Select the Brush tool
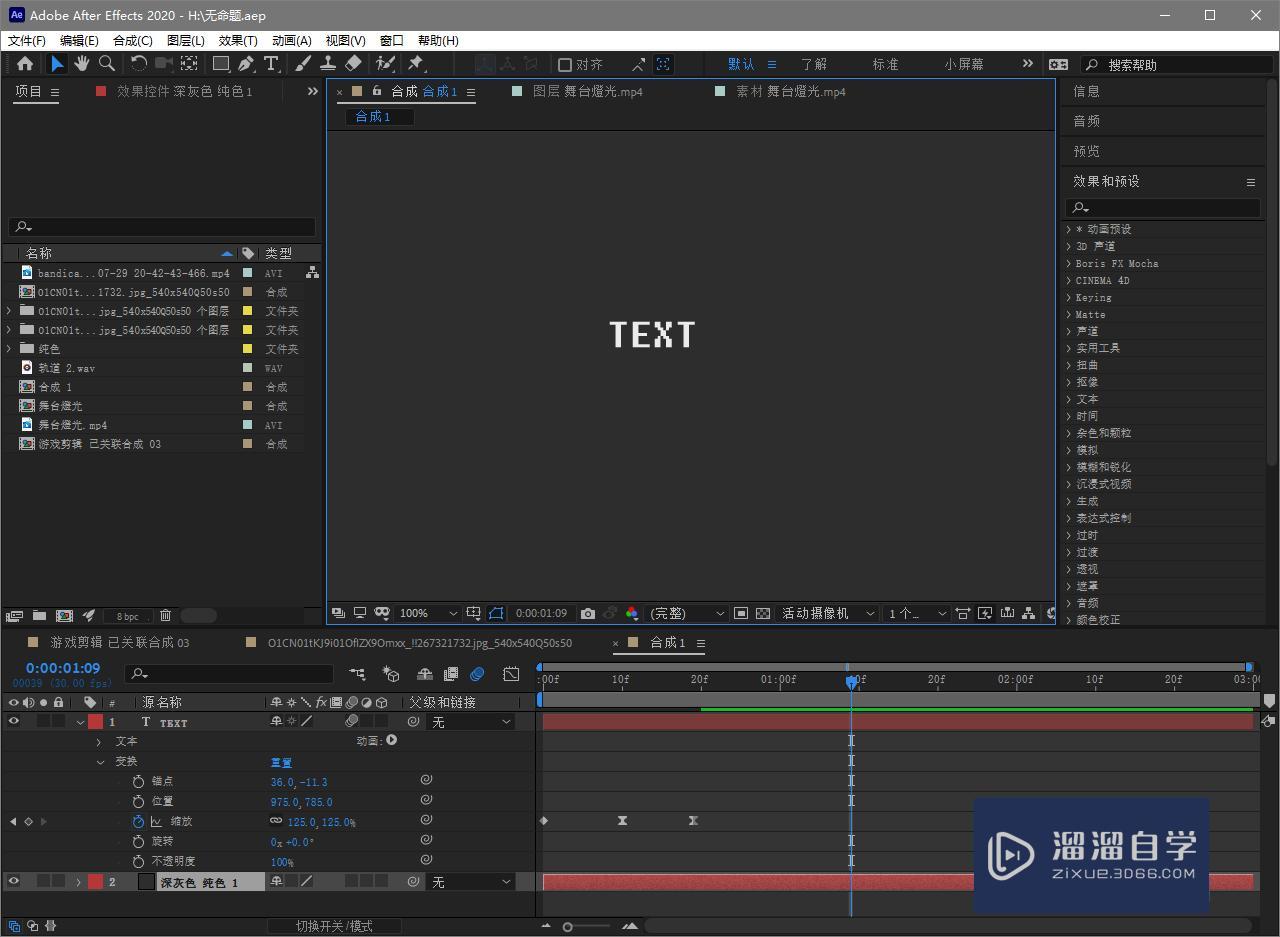The width and height of the screenshot is (1280, 937). coord(303,64)
